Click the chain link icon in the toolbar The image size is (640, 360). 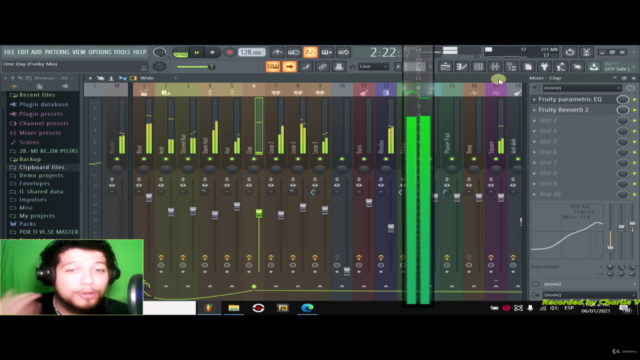pos(322,67)
